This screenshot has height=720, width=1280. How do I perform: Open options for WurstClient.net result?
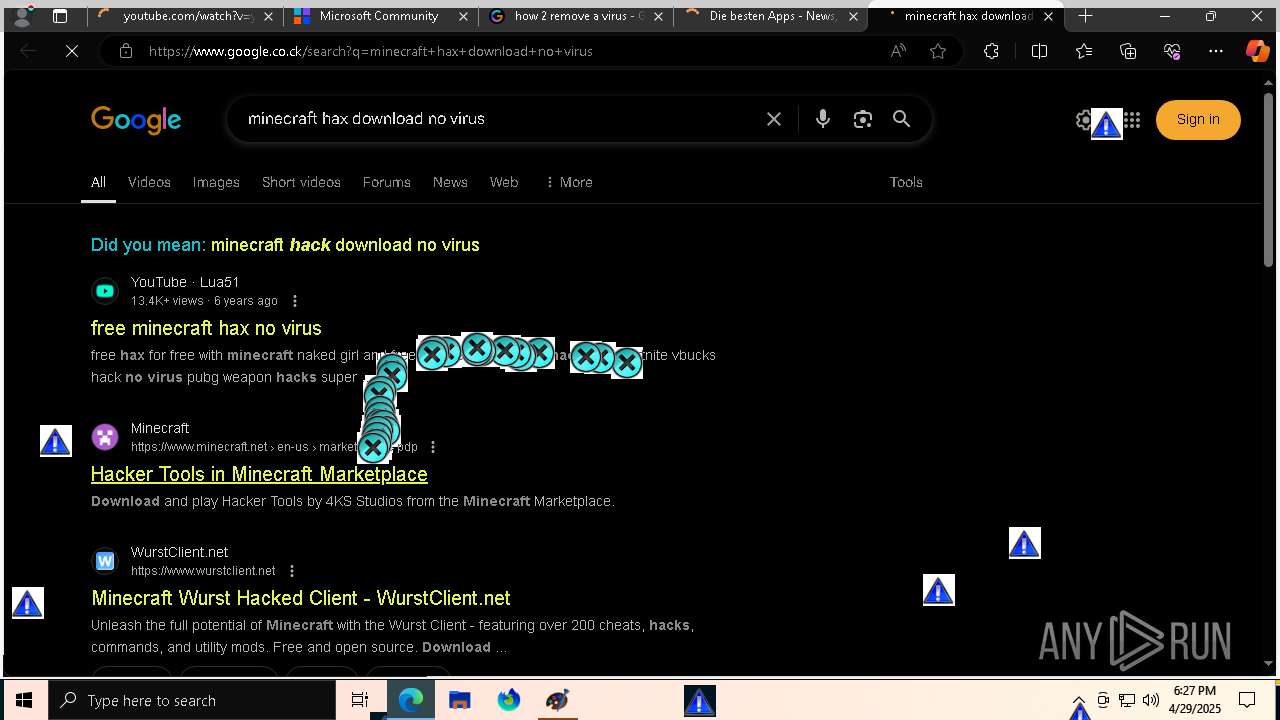click(291, 571)
